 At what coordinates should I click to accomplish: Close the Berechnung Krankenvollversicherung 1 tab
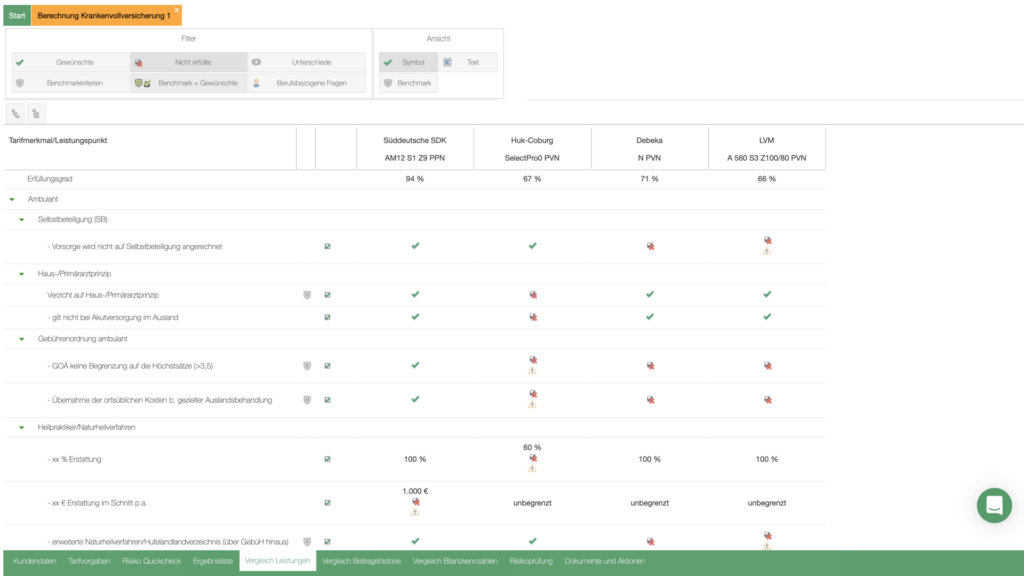(x=177, y=9)
